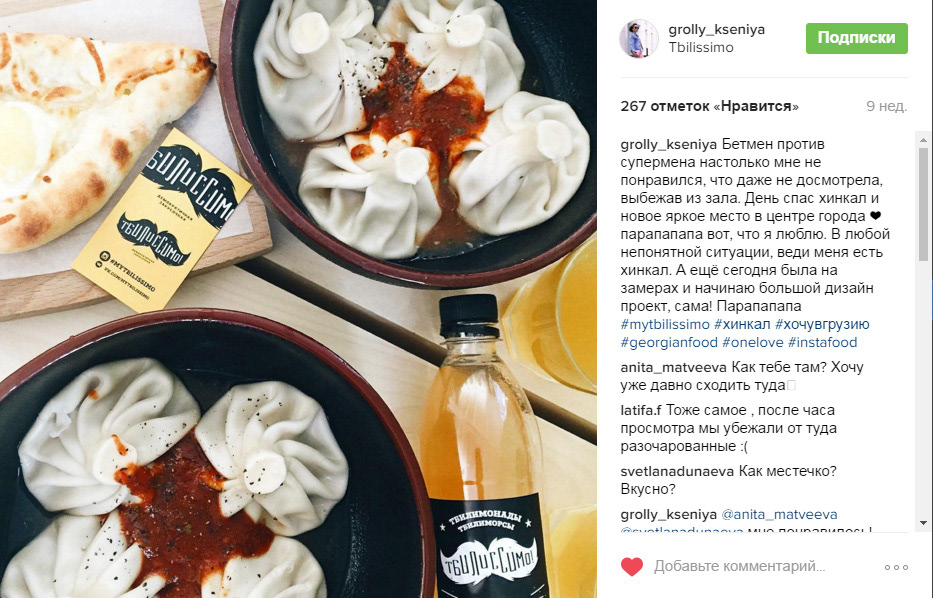The image size is (933, 598).
Task: Open the grolly_kseniya username in header
Action: pyautogui.click(x=716, y=30)
